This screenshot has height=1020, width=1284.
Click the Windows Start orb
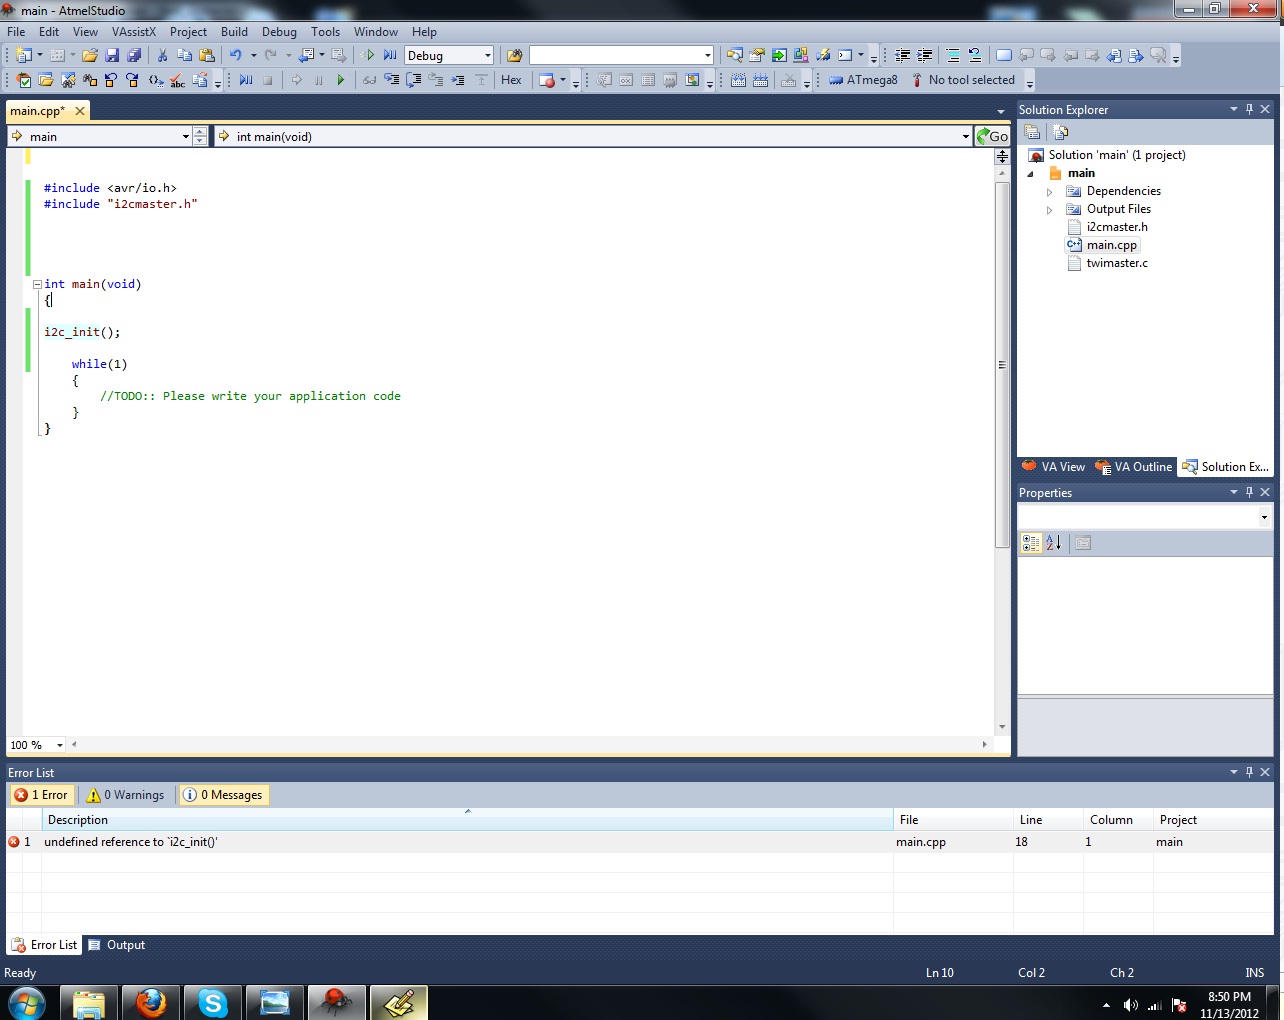(26, 1002)
